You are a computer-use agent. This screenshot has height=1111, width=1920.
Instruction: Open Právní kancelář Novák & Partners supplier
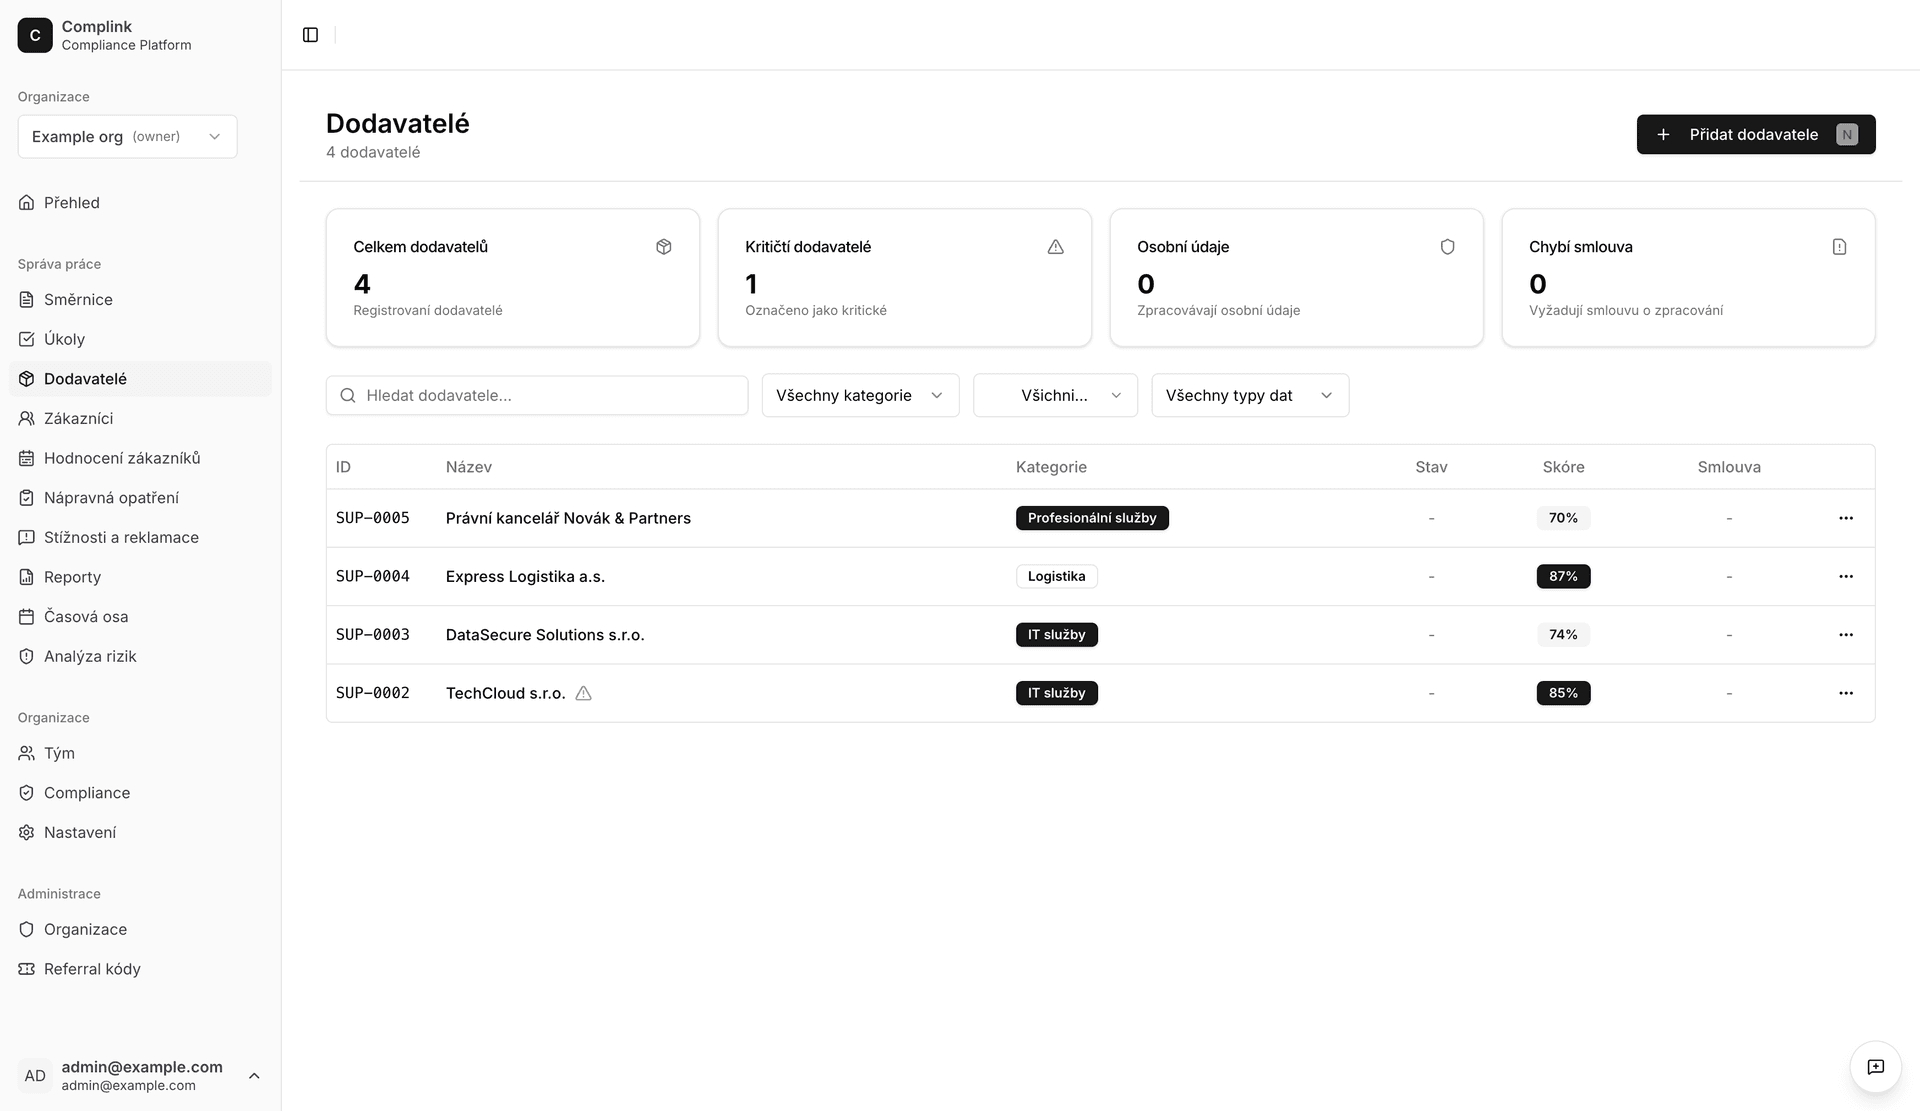[x=568, y=518]
